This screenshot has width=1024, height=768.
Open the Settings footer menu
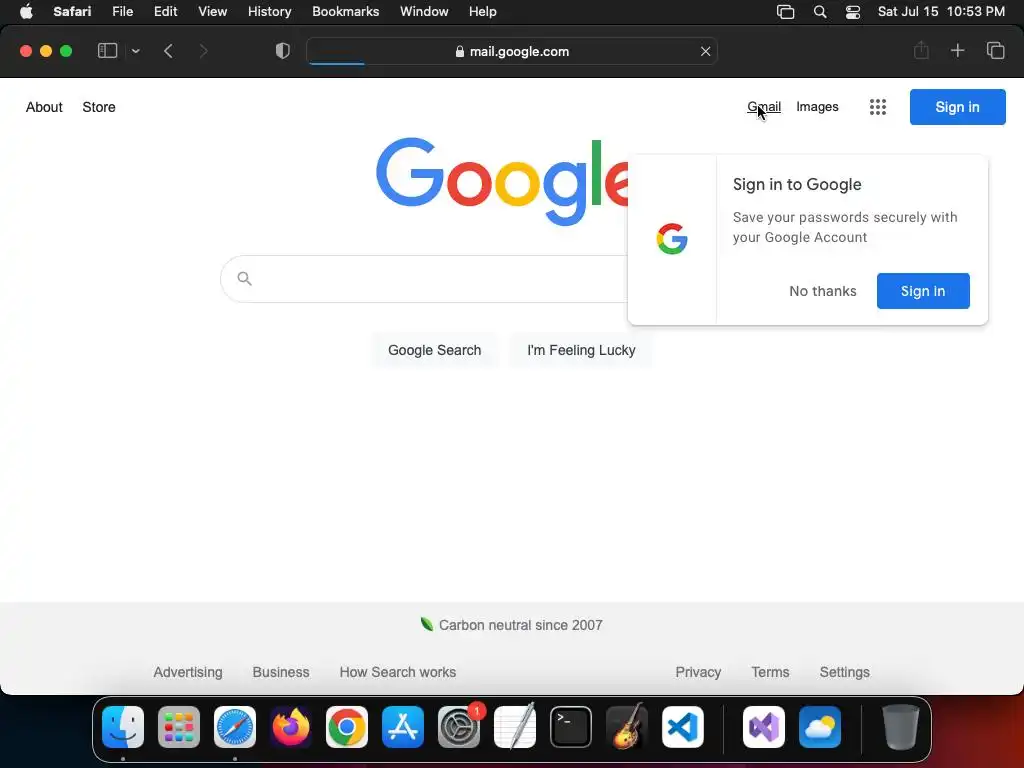(x=844, y=672)
